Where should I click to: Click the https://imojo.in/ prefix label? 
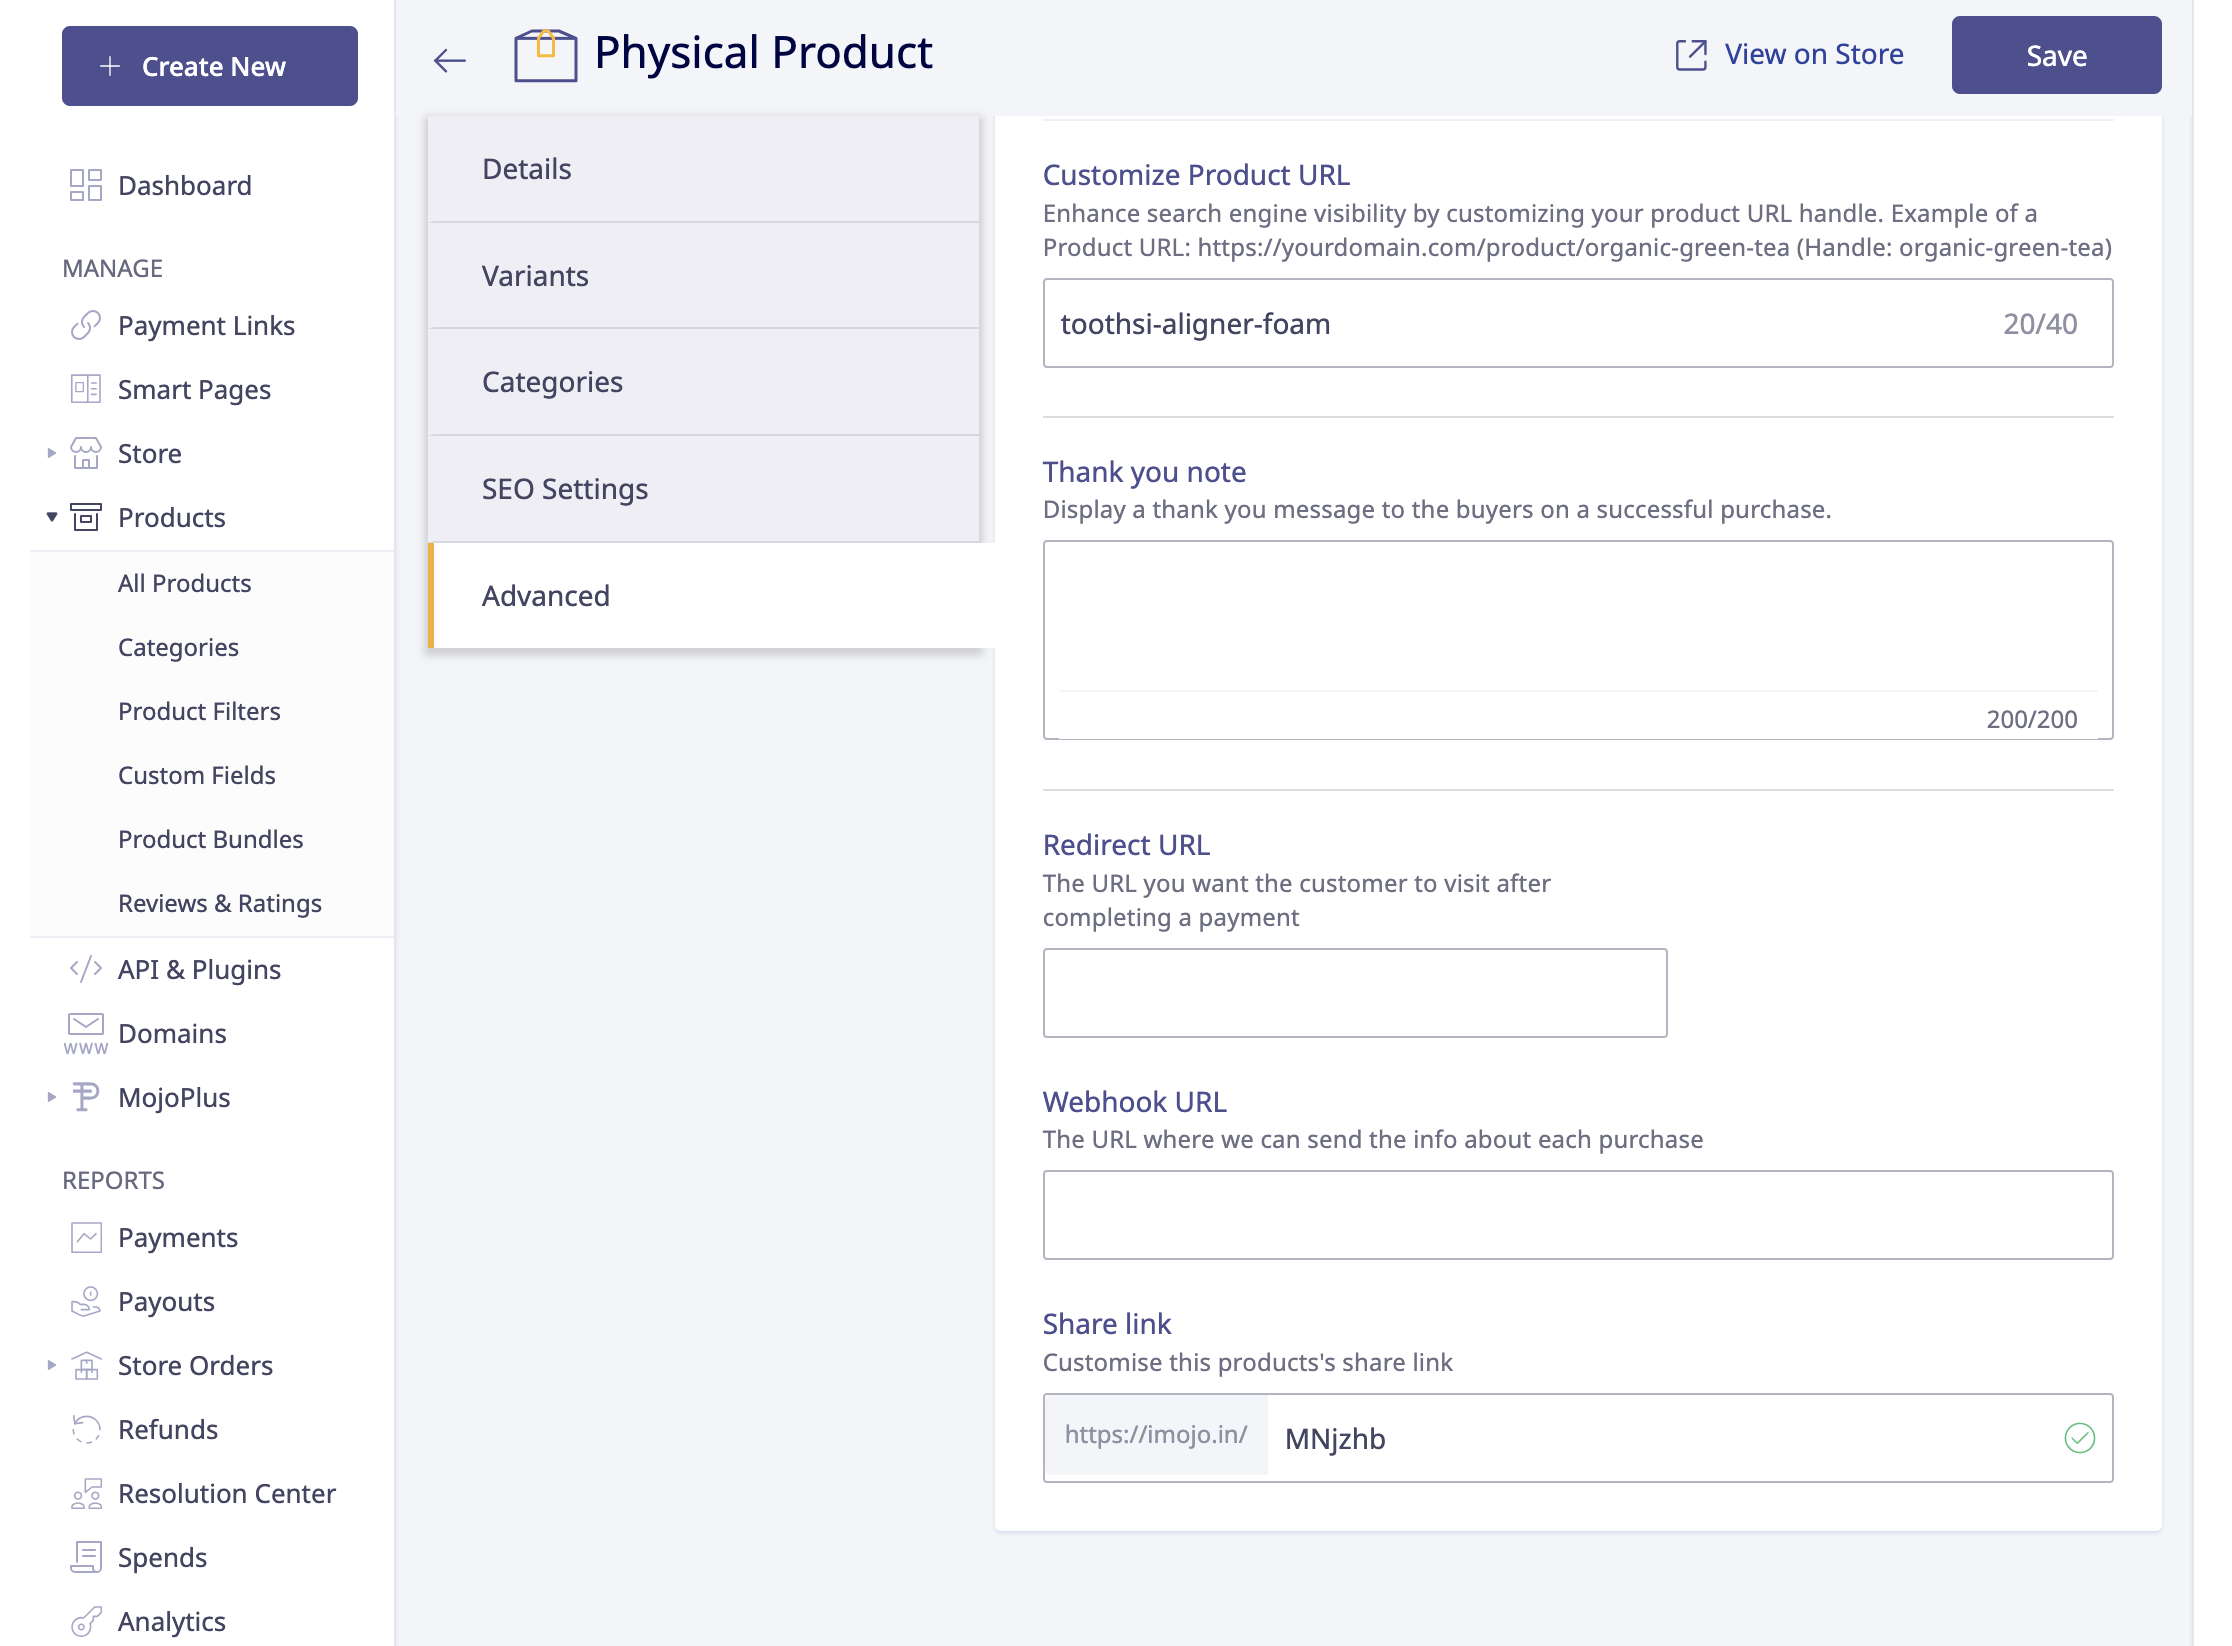pyautogui.click(x=1156, y=1435)
